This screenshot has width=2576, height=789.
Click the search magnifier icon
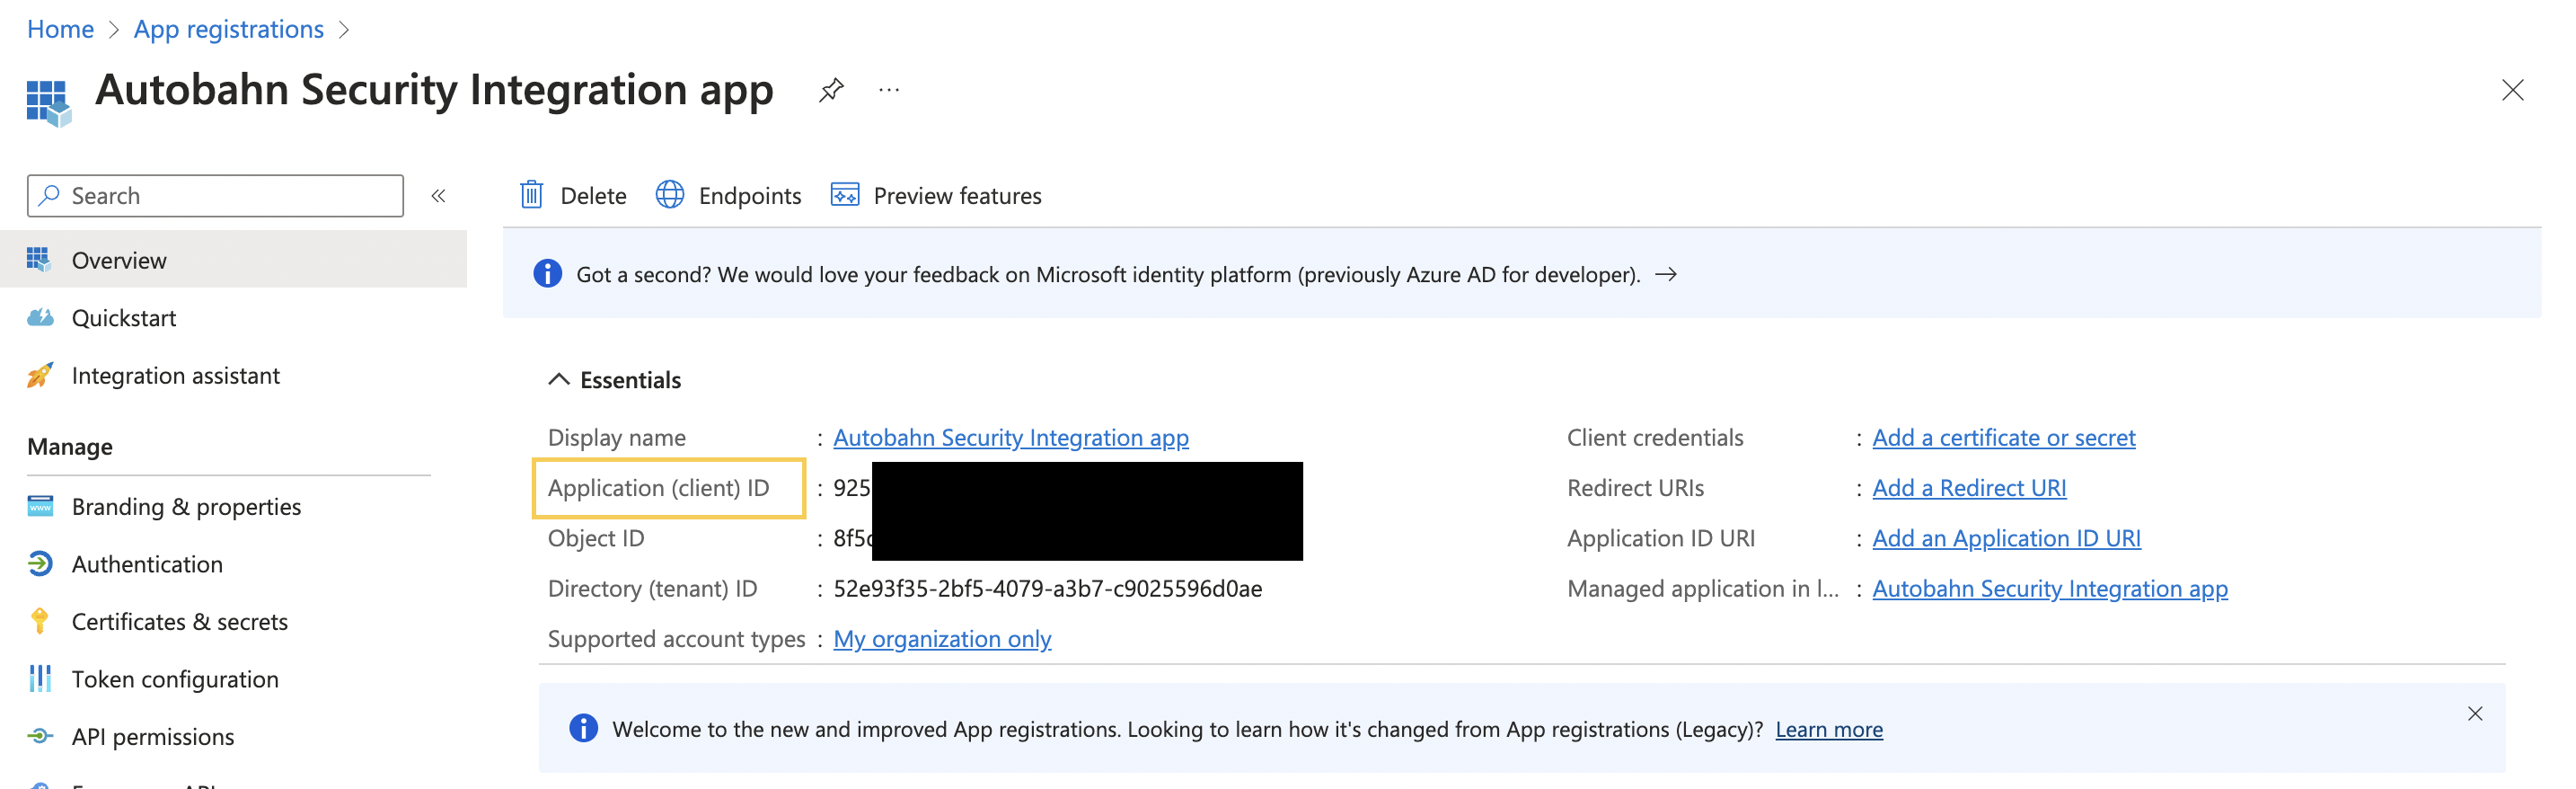pos(49,195)
